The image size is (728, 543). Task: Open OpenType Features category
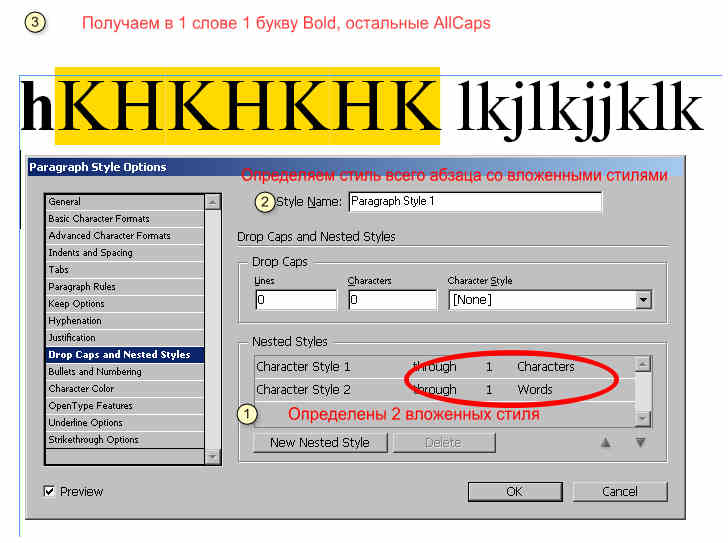[125, 406]
